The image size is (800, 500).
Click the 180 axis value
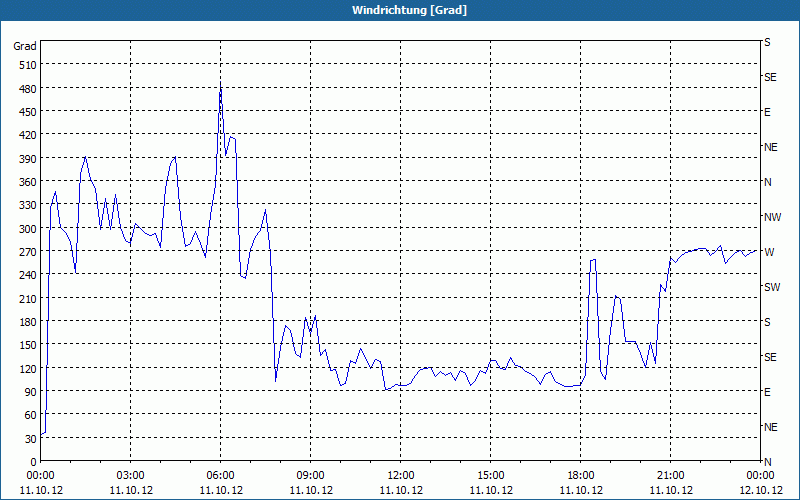point(28,321)
